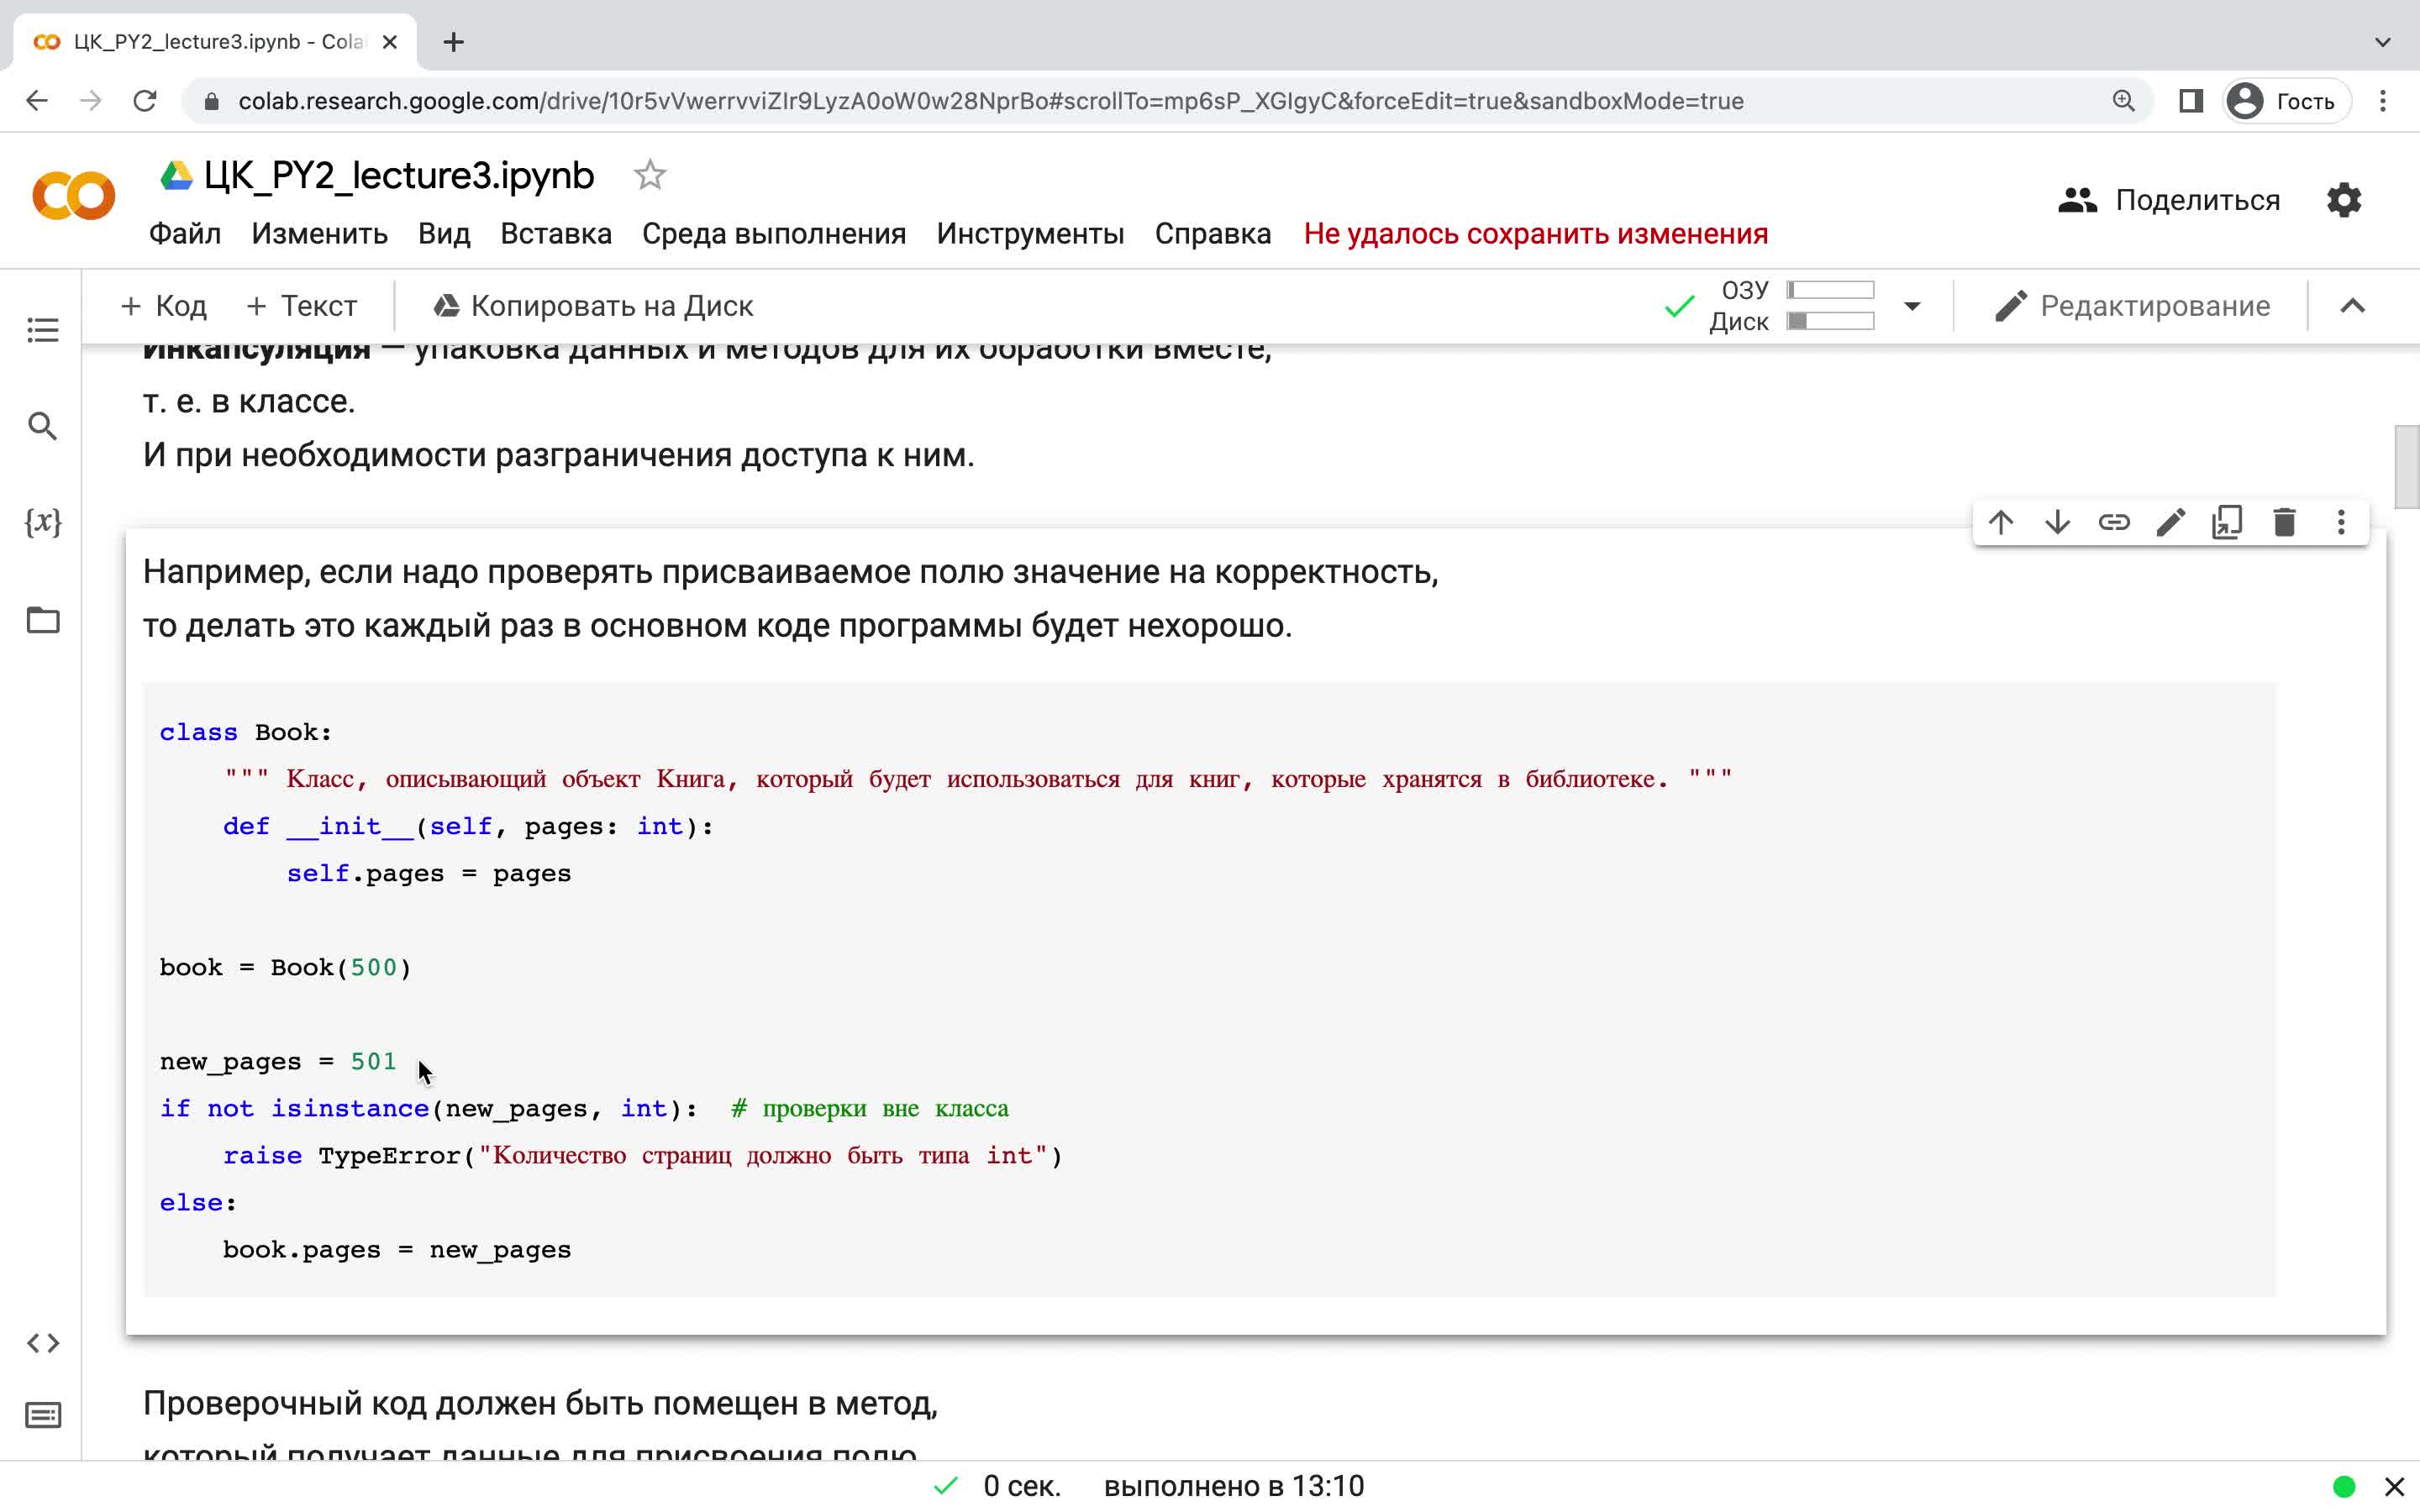This screenshot has height=1512, width=2420.
Task: Click the "выполнено в 13:10" status text
Action: coord(1234,1487)
